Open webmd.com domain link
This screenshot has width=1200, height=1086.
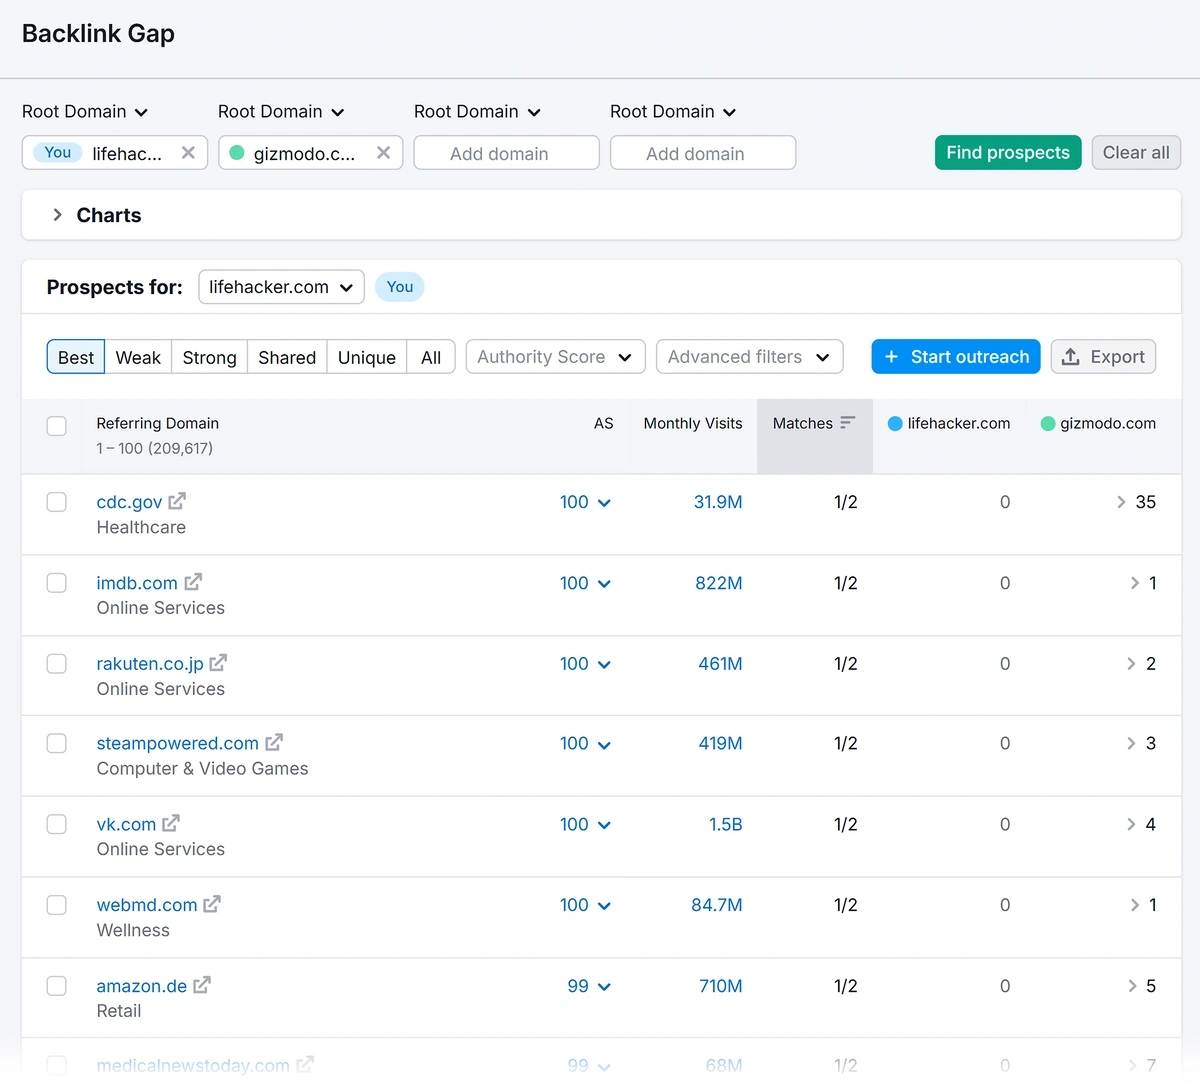(x=147, y=905)
